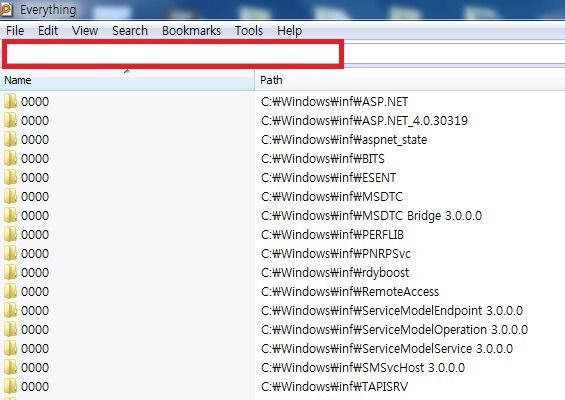Viewport: 565px width, 400px height.
Task: Open the File menu
Action: coord(15,31)
